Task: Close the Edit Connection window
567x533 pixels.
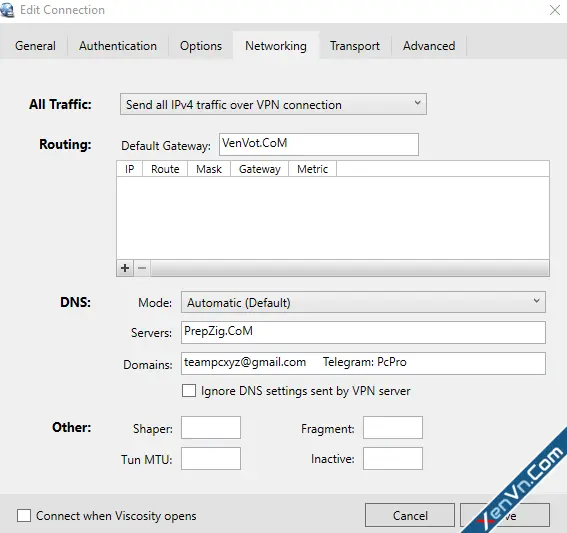Action: coord(555,10)
